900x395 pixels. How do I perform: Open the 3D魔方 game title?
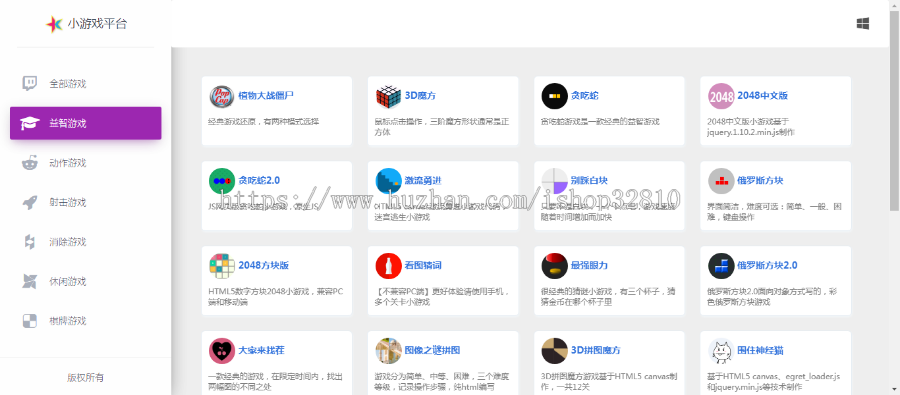coord(420,95)
